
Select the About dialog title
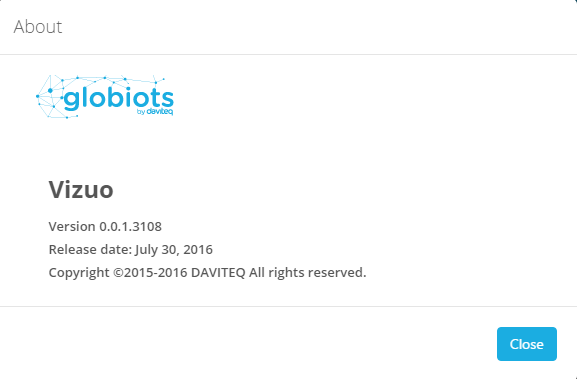pyautogui.click(x=38, y=27)
